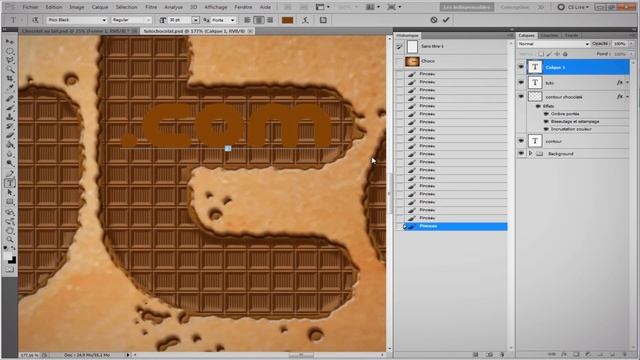The image size is (640, 360).
Task: Select the Eyedropper tool
Action: [9, 87]
